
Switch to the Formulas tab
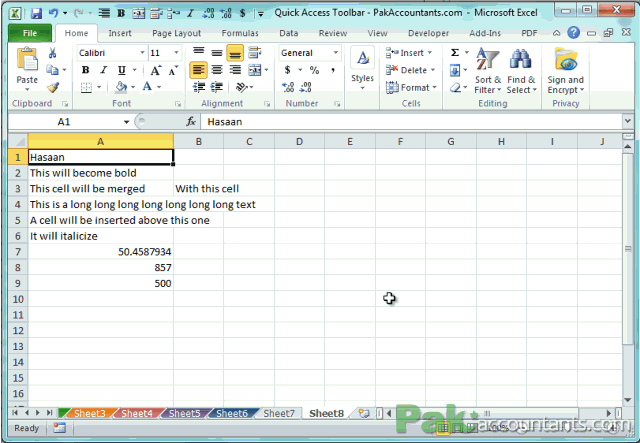point(240,33)
